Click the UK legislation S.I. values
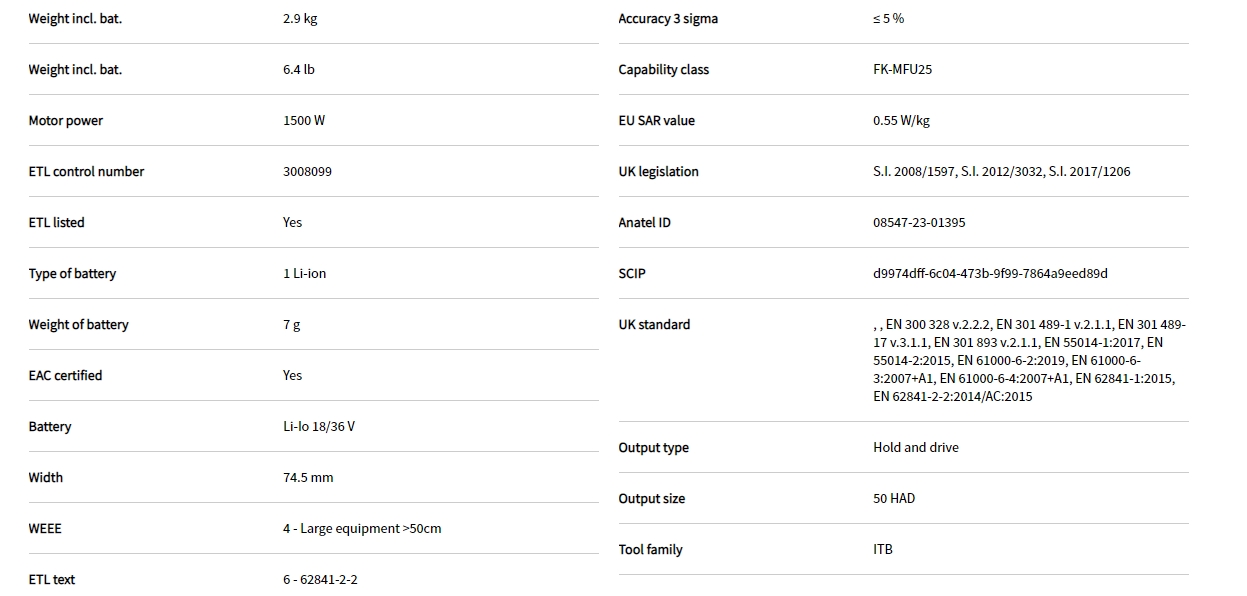The width and height of the screenshot is (1247, 596). [x=1001, y=172]
